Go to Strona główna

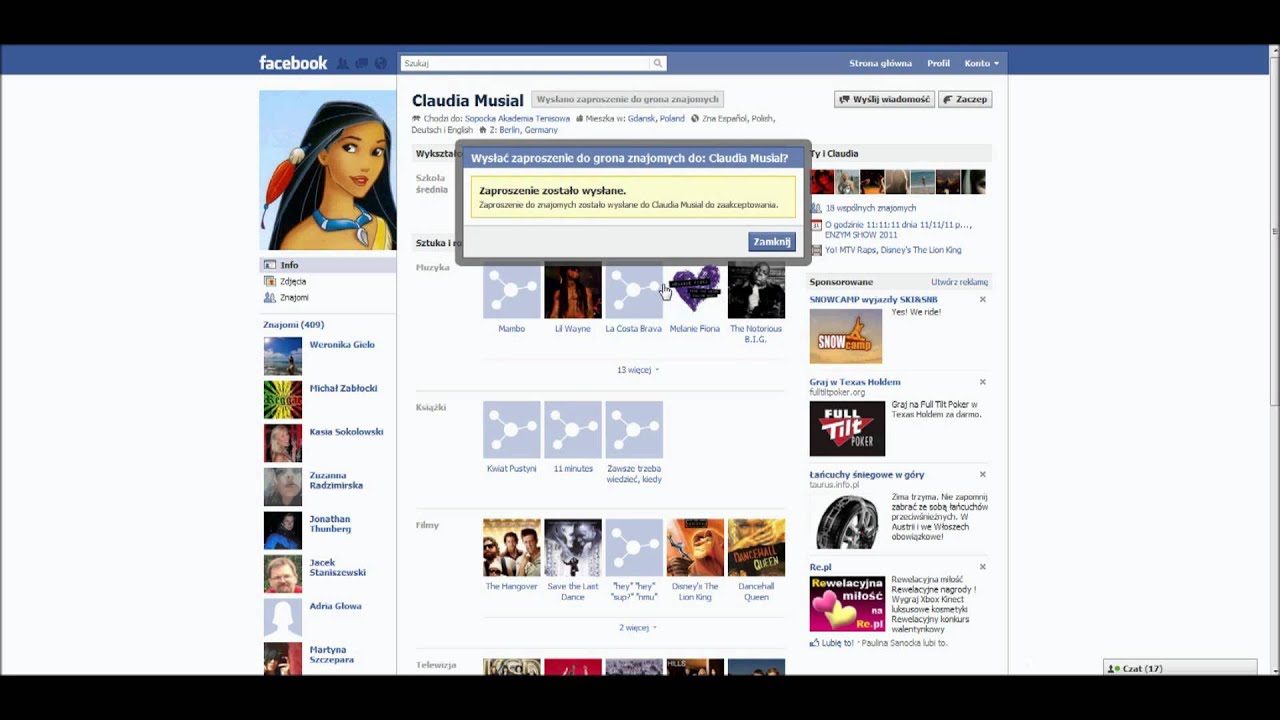pyautogui.click(x=880, y=63)
